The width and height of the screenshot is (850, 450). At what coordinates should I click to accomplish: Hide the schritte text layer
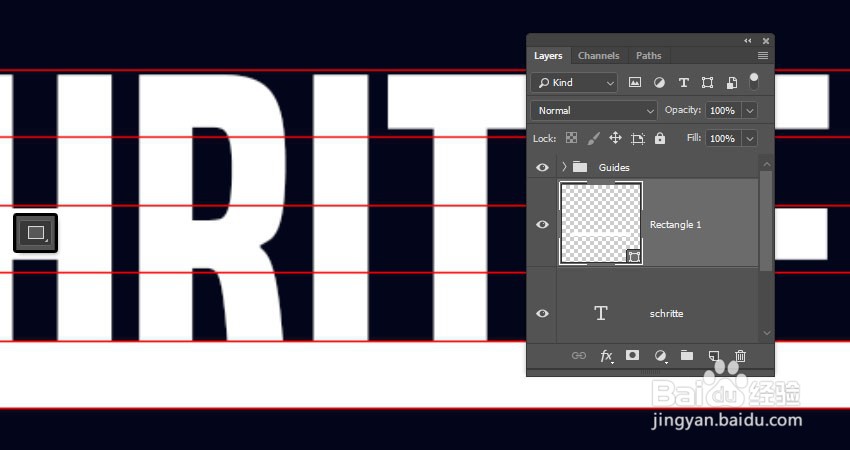coord(542,313)
